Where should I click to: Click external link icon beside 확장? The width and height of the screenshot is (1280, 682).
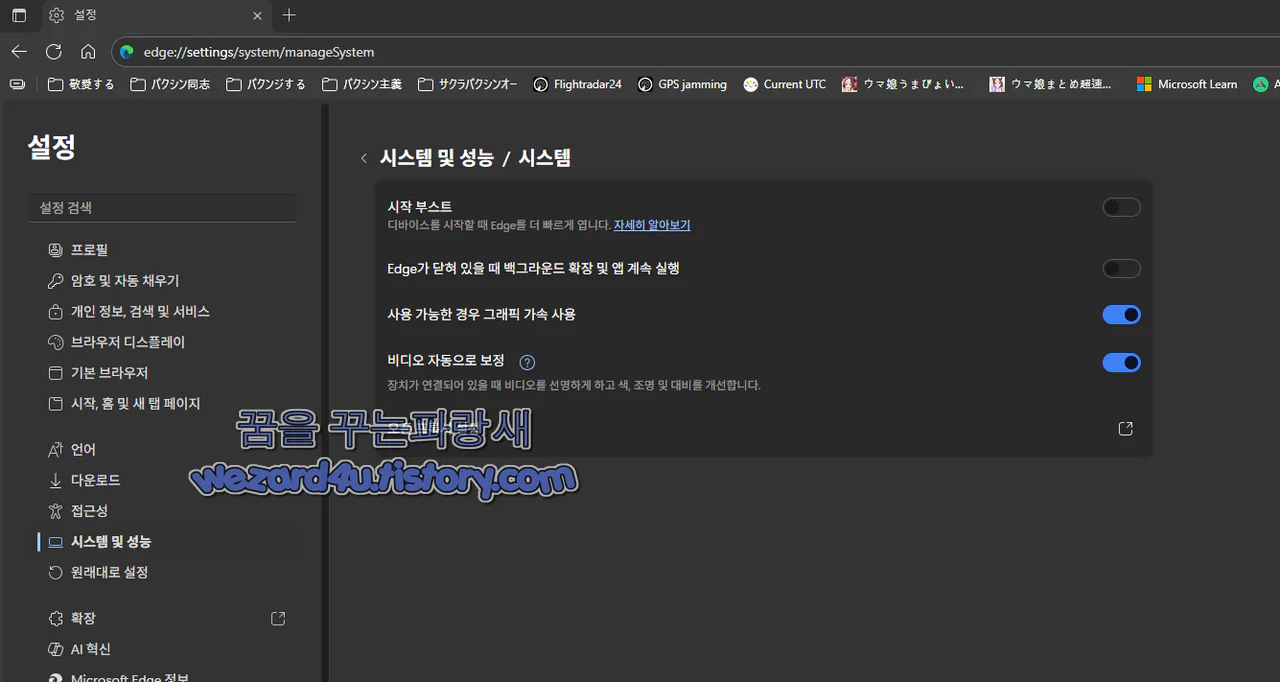pyautogui.click(x=278, y=618)
